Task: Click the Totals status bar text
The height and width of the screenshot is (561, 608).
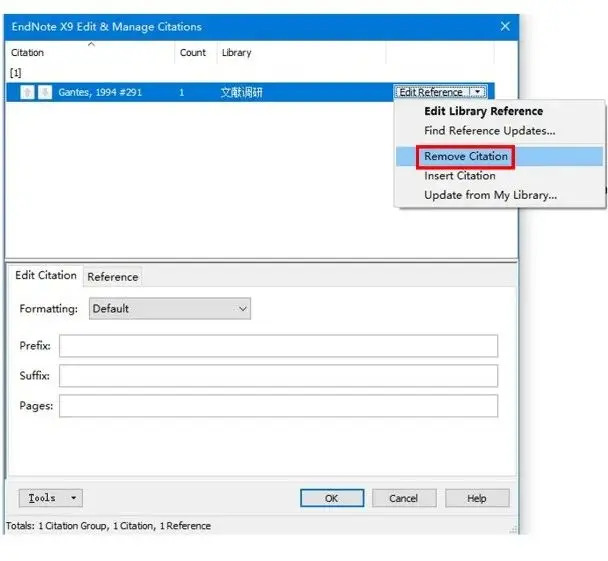Action: point(109,526)
